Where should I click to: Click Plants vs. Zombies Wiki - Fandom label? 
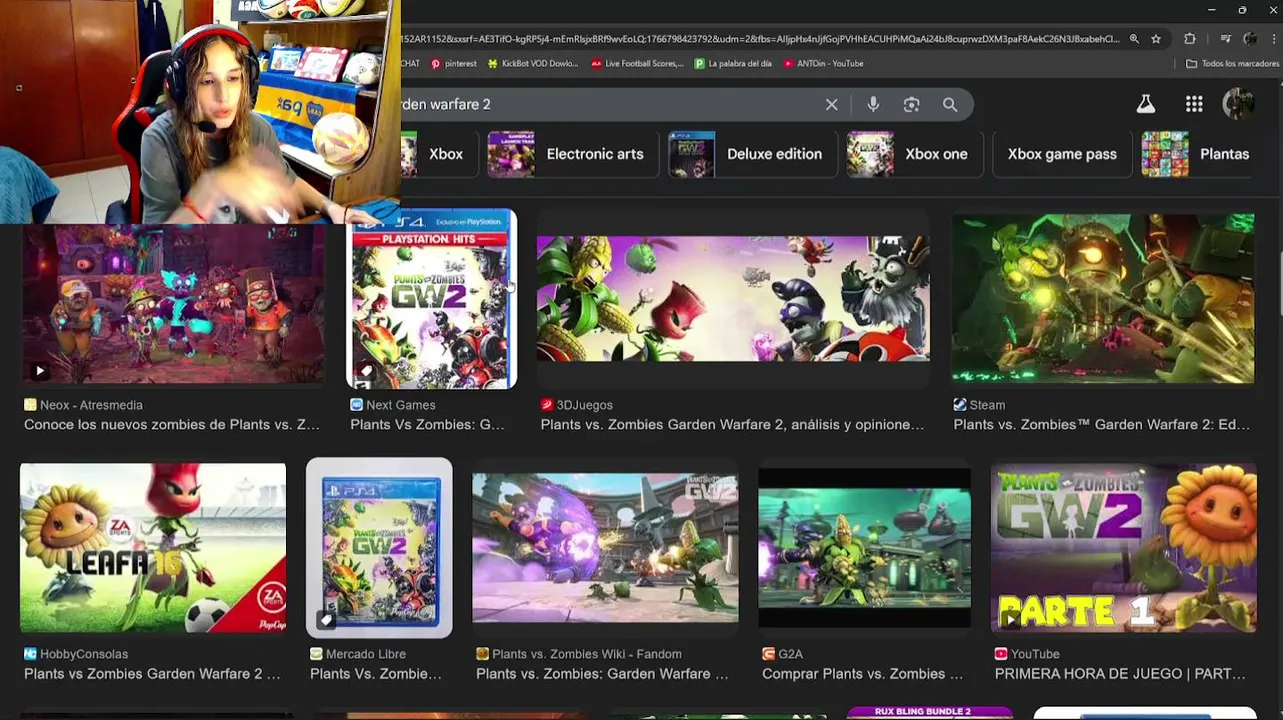(578, 654)
